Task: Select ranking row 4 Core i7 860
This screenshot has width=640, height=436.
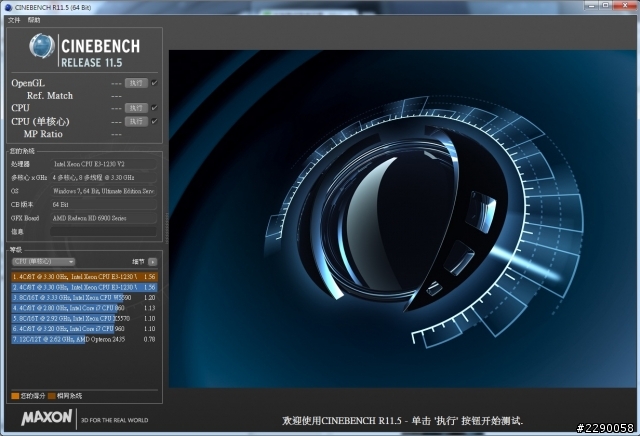Action: coord(84,308)
